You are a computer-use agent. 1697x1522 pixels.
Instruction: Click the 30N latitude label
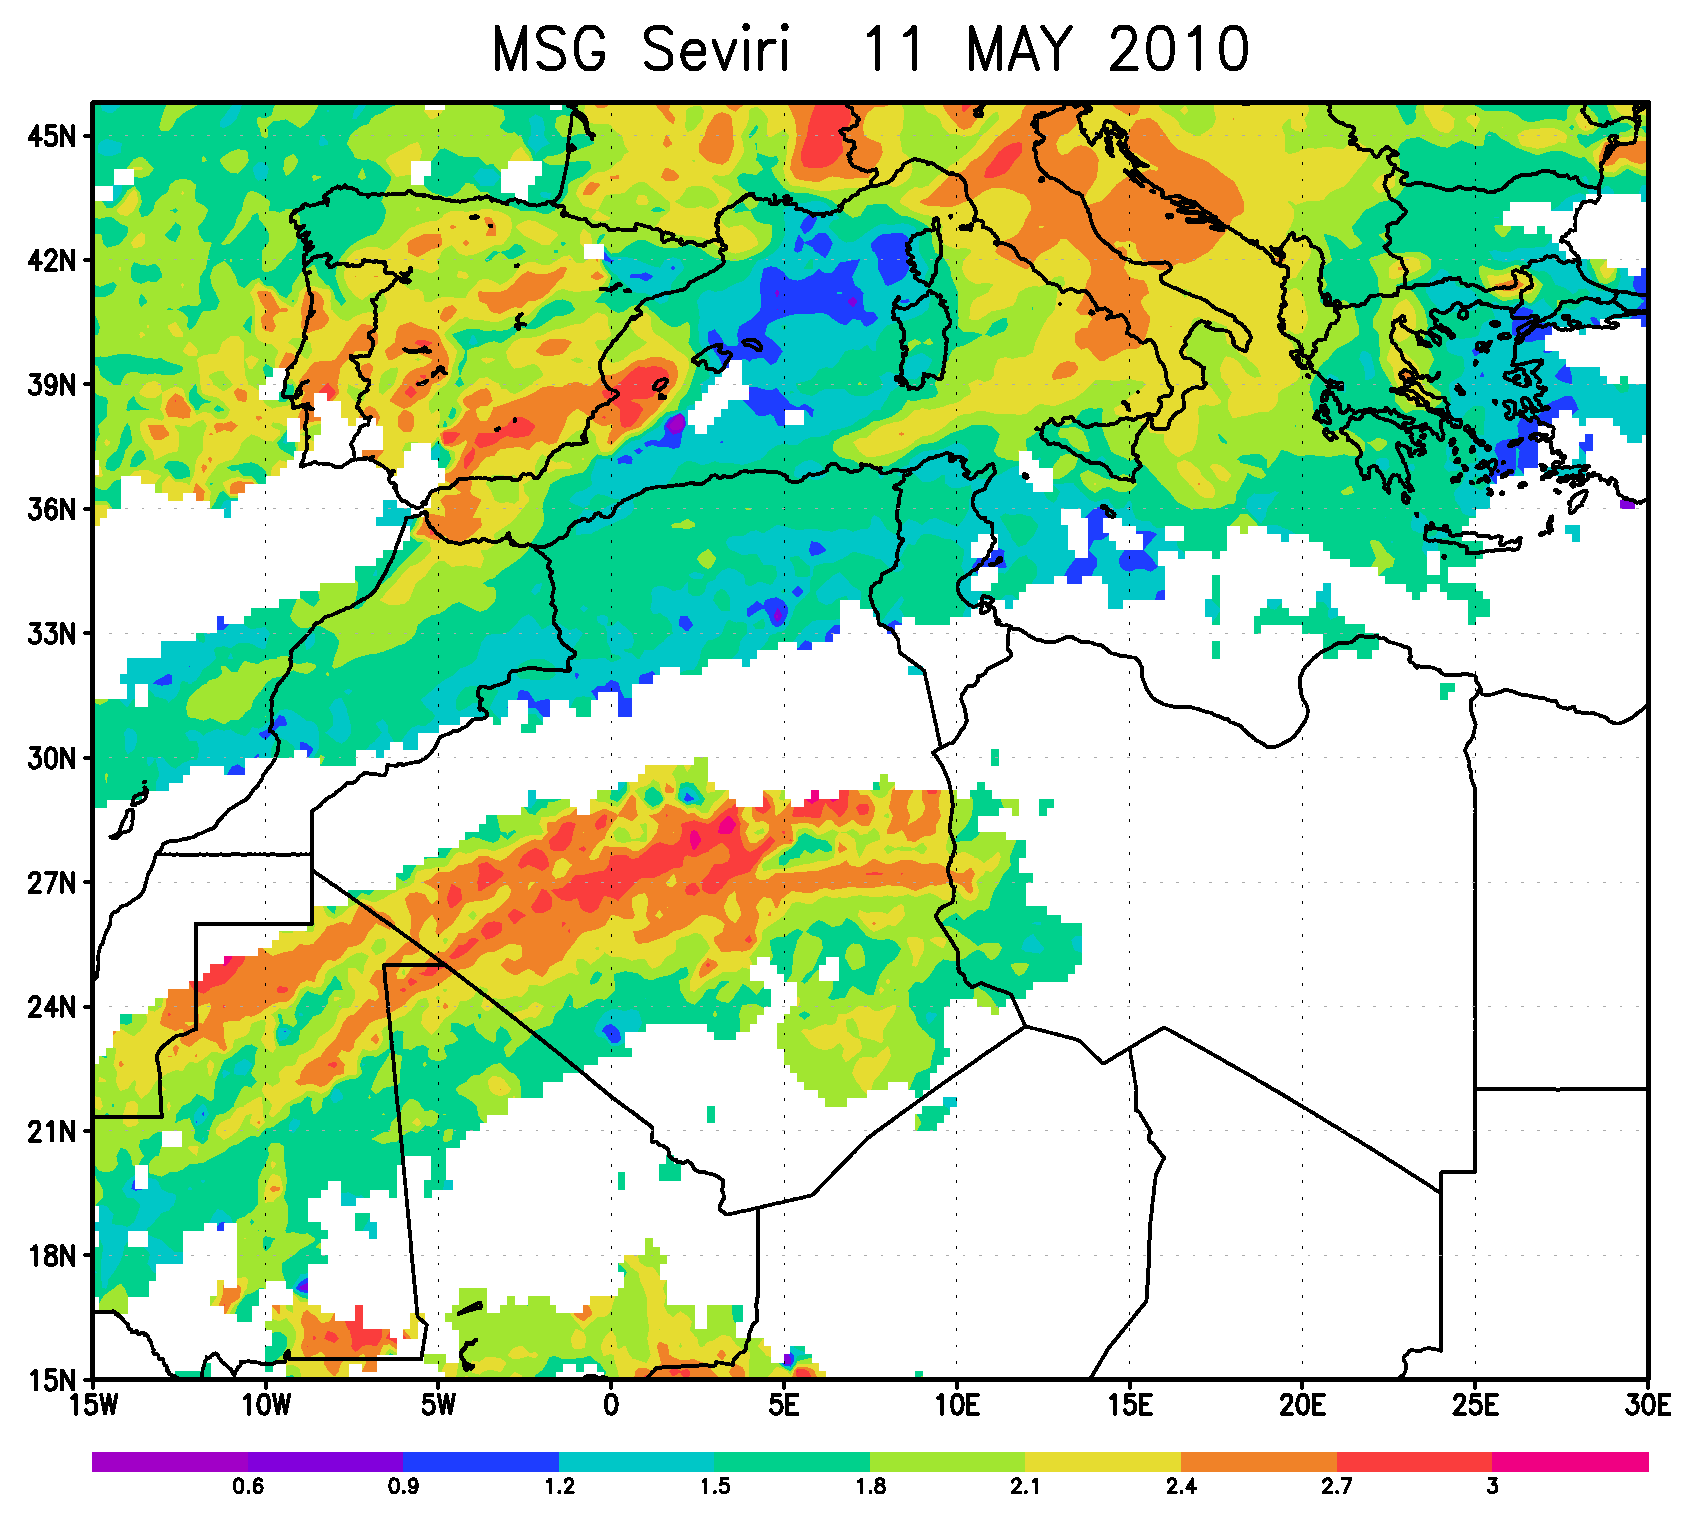[52, 758]
